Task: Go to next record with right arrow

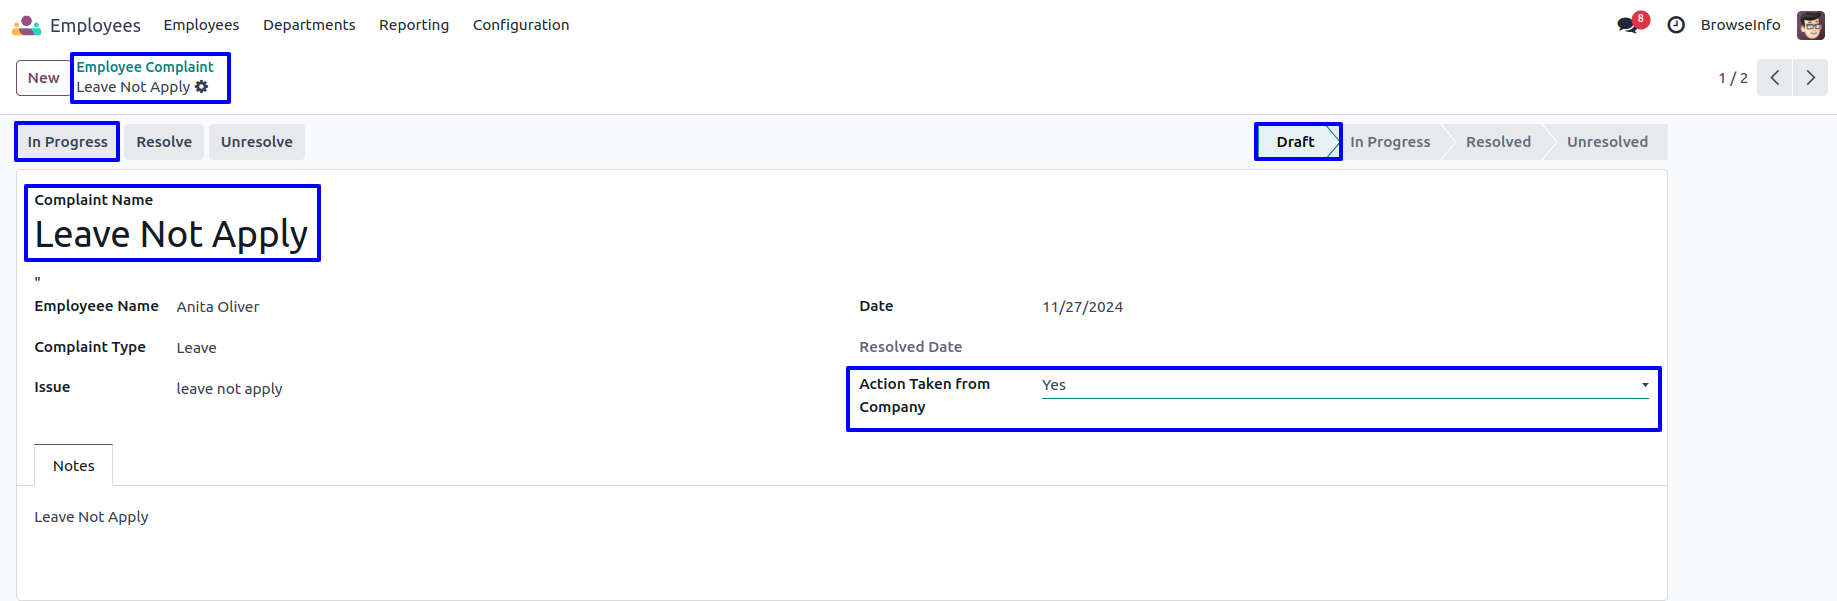Action: click(x=1810, y=78)
